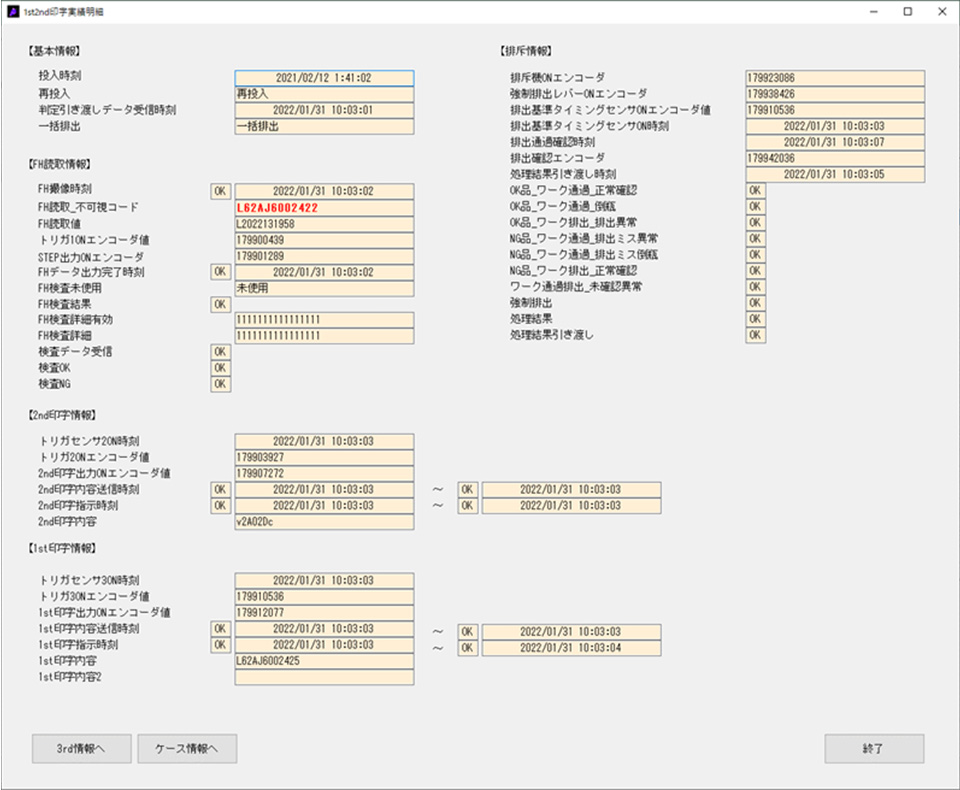Image resolution: width=960 pixels, height=790 pixels.
Task: Click the 1st印字指示時刻 end time field
Action: pos(571,646)
